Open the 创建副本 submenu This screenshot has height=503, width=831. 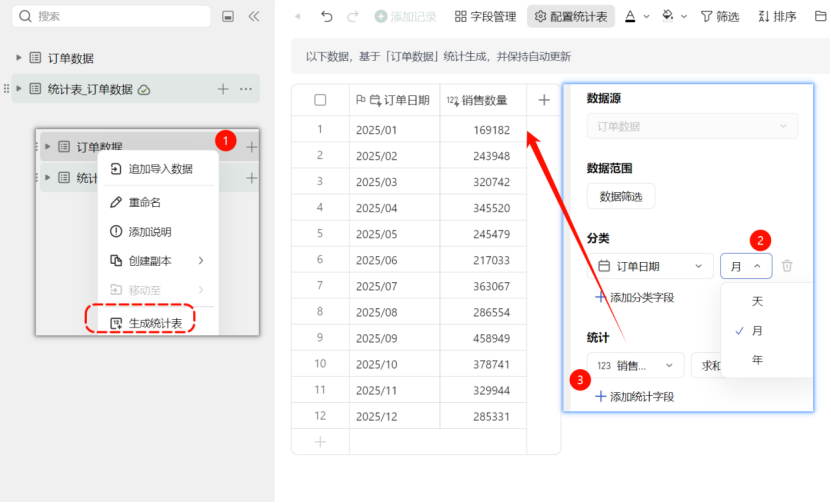coord(158,261)
